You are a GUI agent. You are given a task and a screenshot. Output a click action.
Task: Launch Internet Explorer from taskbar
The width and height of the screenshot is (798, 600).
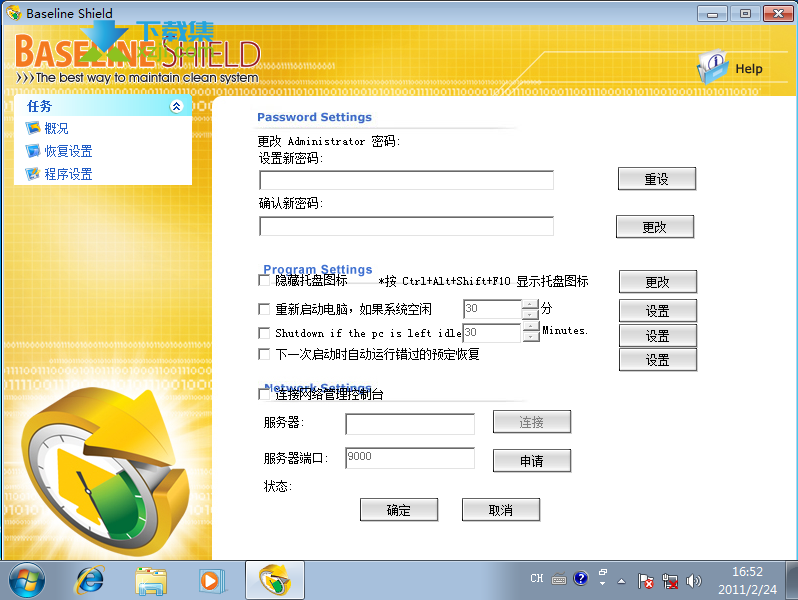point(90,581)
